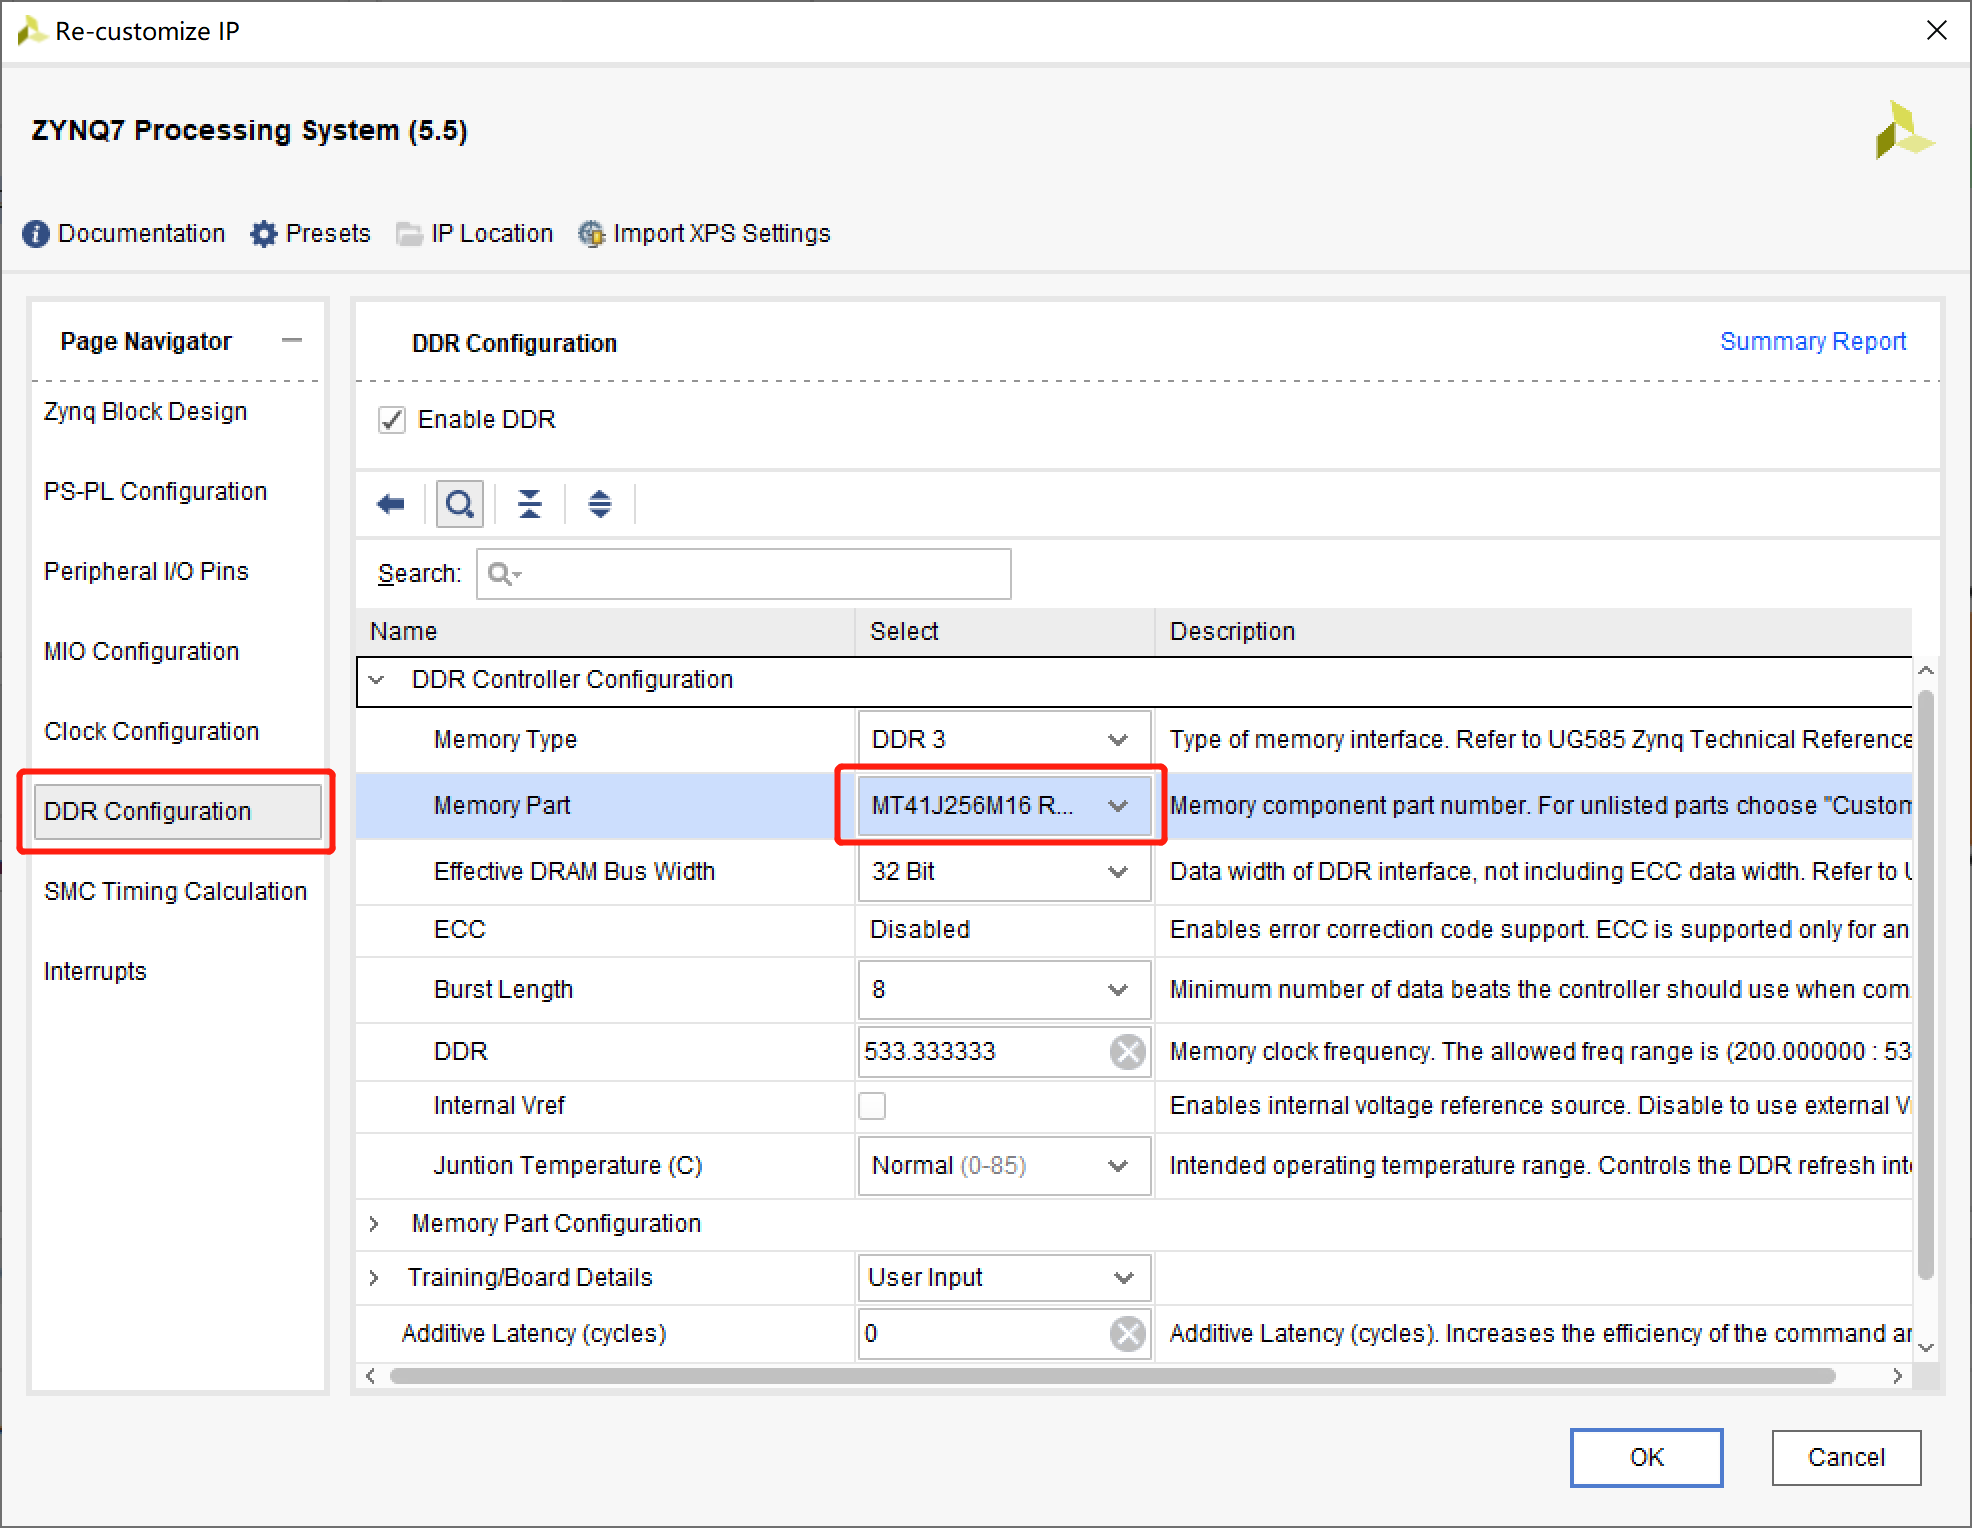Click the scroll right arrow
The width and height of the screenshot is (1972, 1528).
(x=1898, y=1377)
